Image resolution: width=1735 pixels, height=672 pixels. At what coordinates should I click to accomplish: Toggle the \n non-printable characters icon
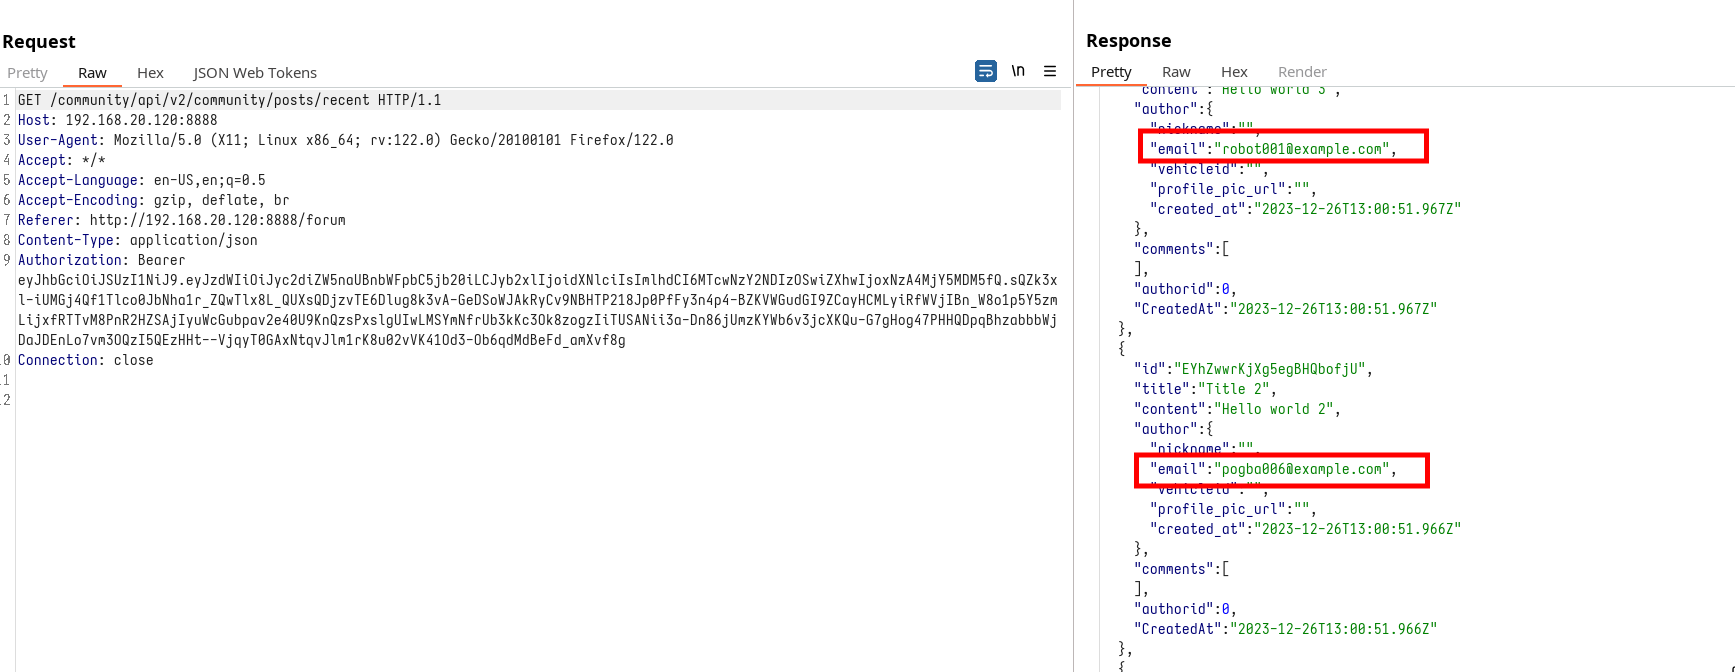pyautogui.click(x=1018, y=71)
